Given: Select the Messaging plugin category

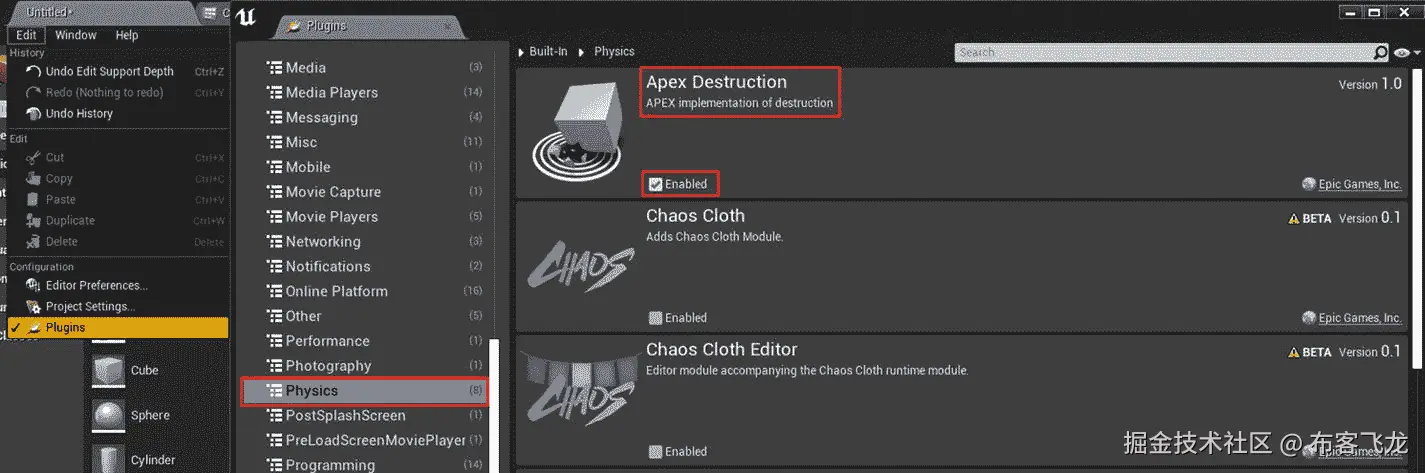Looking at the screenshot, I should pyautogui.click(x=364, y=117).
